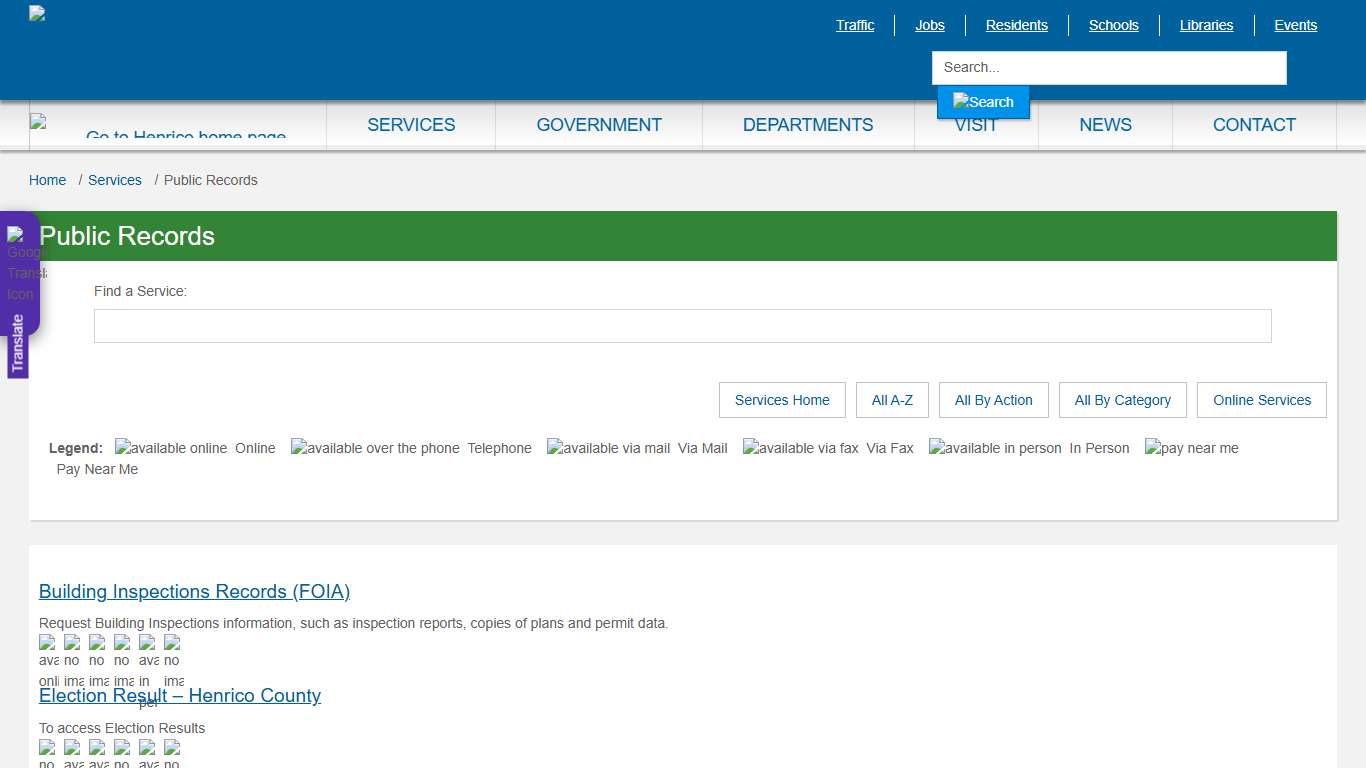This screenshot has height=768, width=1366.
Task: Click the 'pay near me' legend icon
Action: (1191, 447)
